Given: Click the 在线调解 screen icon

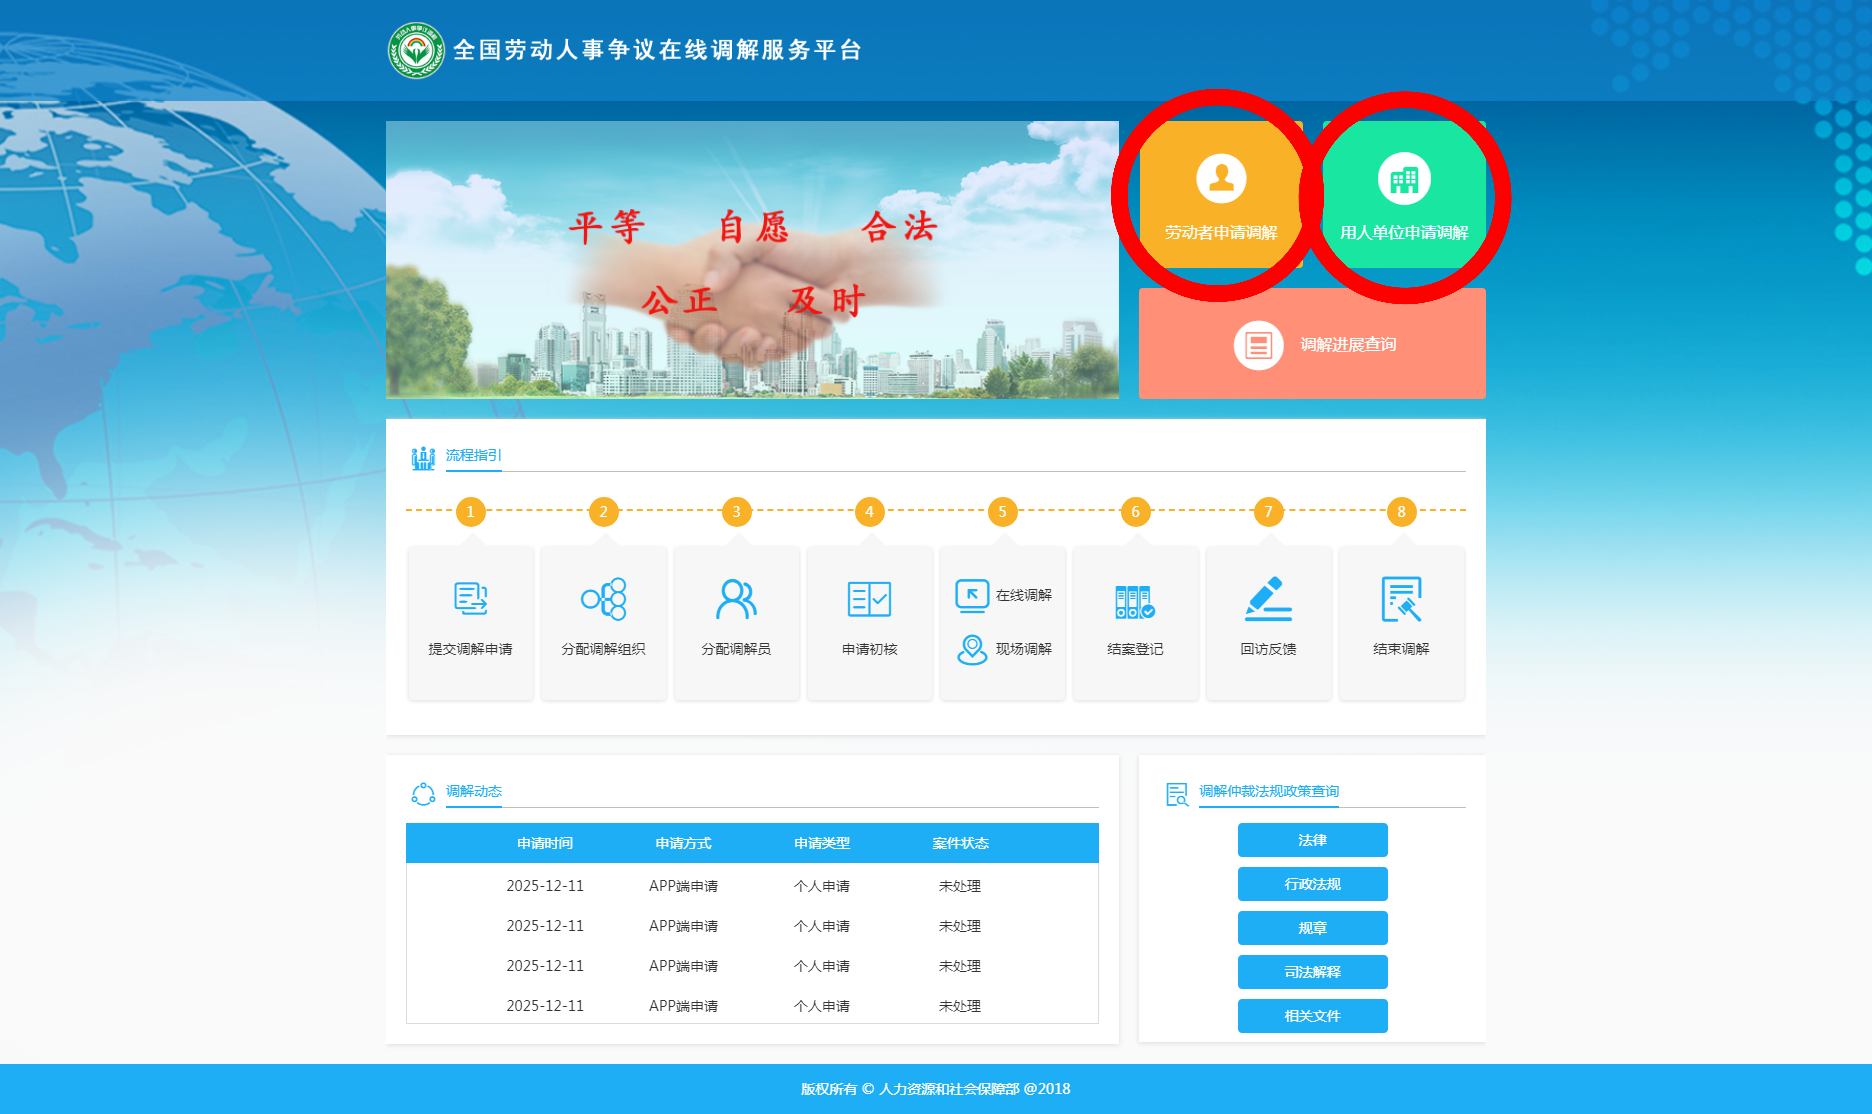Looking at the screenshot, I should tap(972, 594).
